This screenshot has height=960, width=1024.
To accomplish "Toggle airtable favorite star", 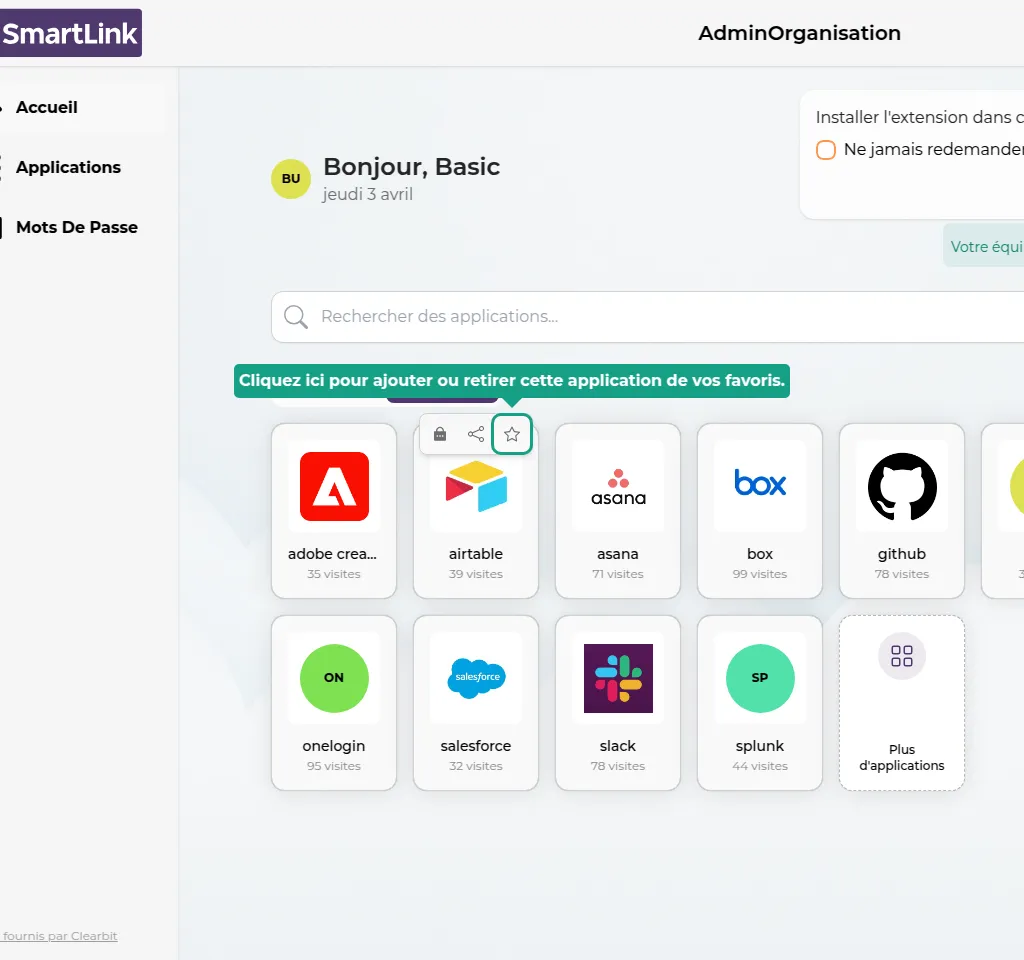I will coord(512,434).
